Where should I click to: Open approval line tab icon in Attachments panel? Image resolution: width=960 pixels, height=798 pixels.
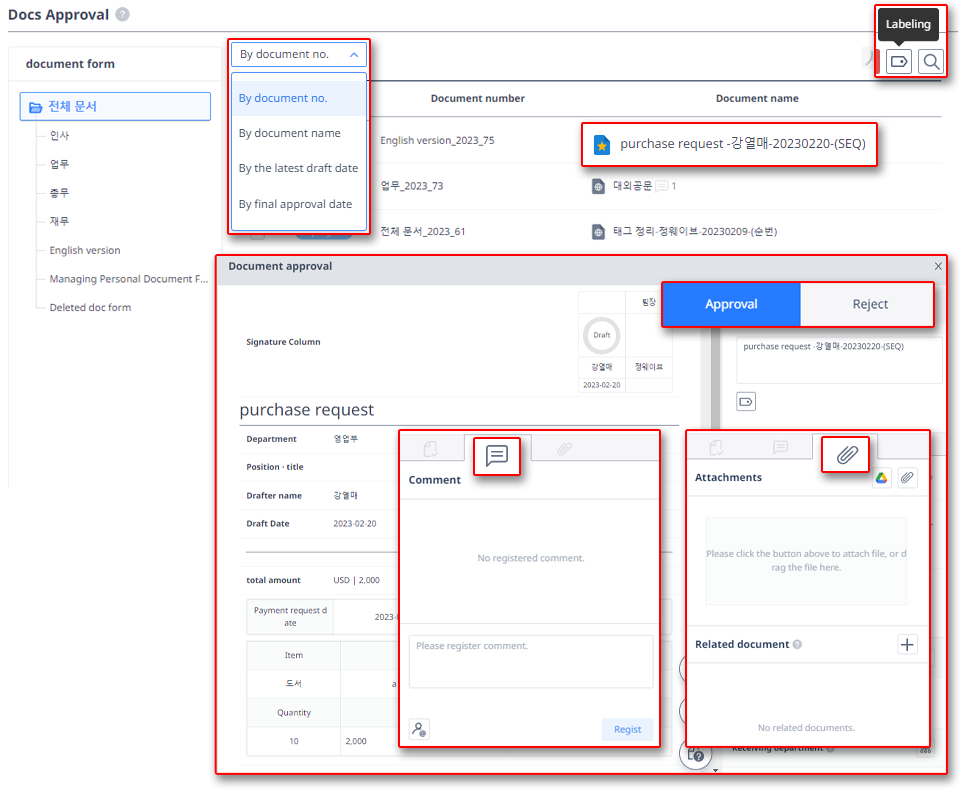pos(716,448)
